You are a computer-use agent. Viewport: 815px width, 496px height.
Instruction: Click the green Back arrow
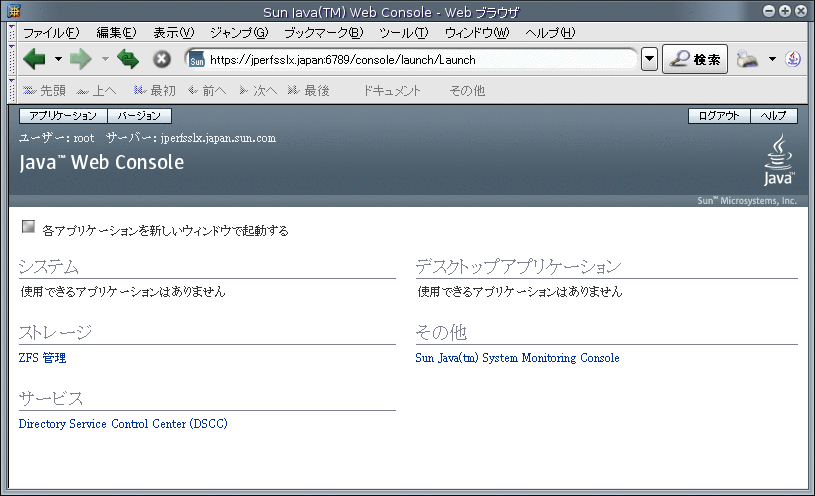coord(35,59)
